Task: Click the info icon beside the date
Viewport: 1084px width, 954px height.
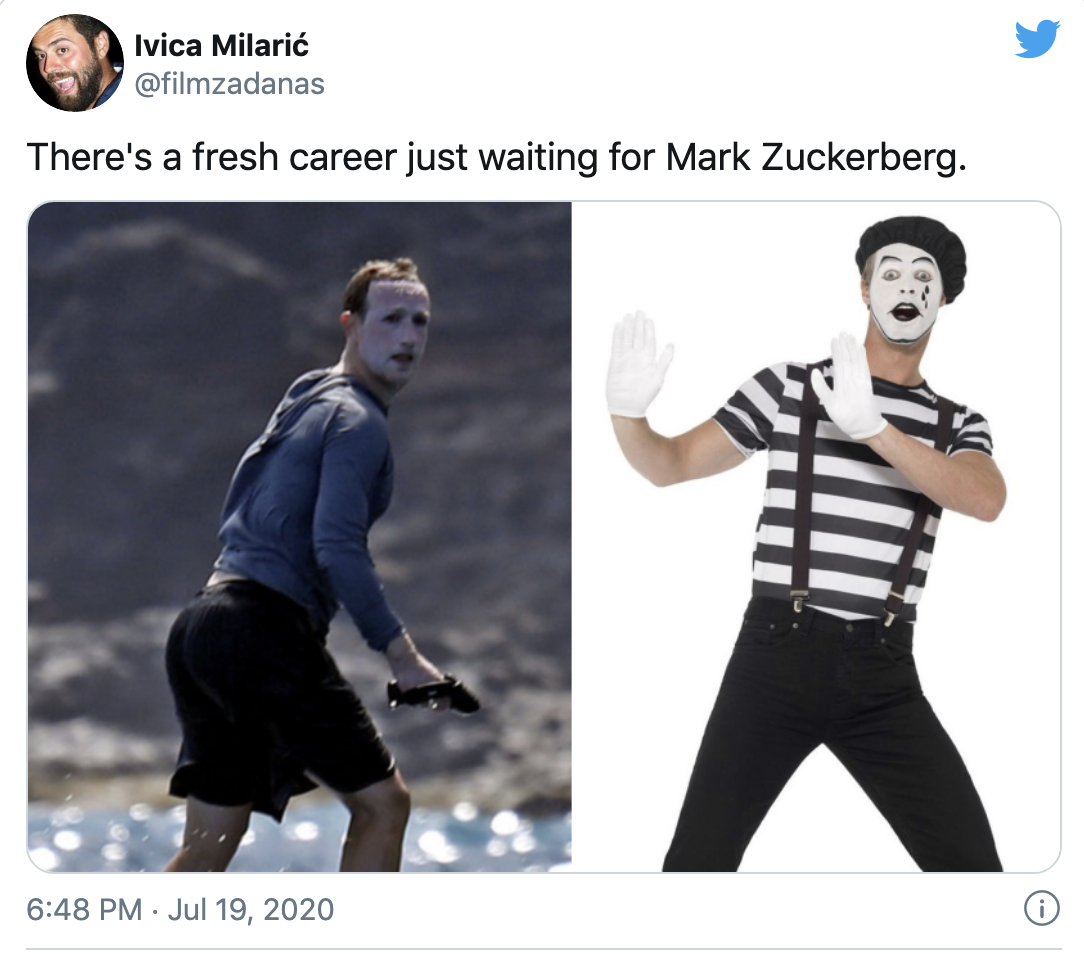Action: click(x=1041, y=909)
